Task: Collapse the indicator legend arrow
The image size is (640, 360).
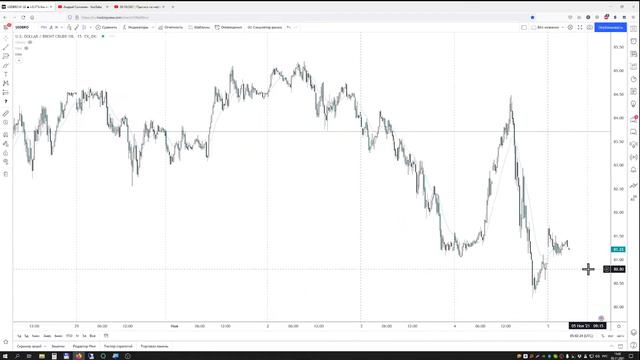Action: (x=19, y=60)
